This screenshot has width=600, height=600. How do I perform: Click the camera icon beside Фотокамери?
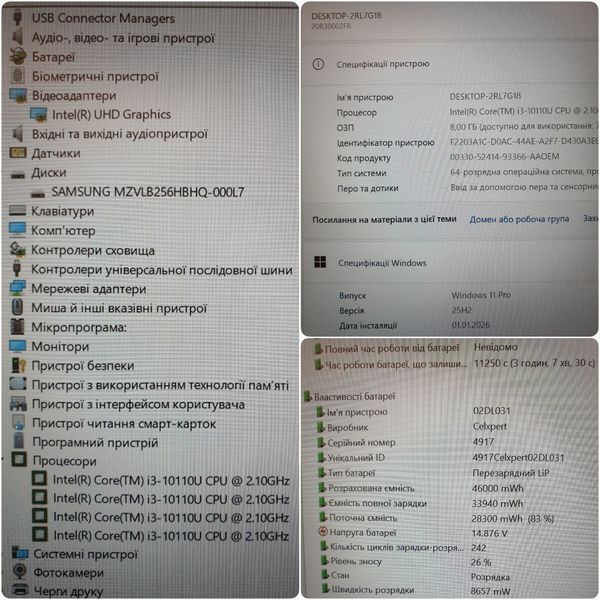(x=20, y=572)
